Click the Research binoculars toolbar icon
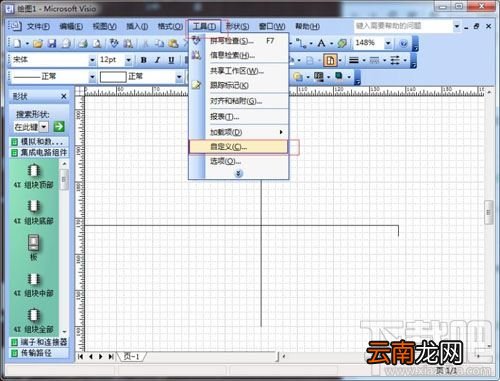This screenshot has height=381, width=500. 128,43
